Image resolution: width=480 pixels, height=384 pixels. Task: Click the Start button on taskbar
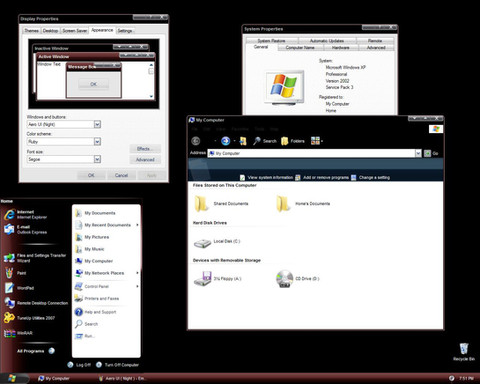pyautogui.click(x=12, y=378)
